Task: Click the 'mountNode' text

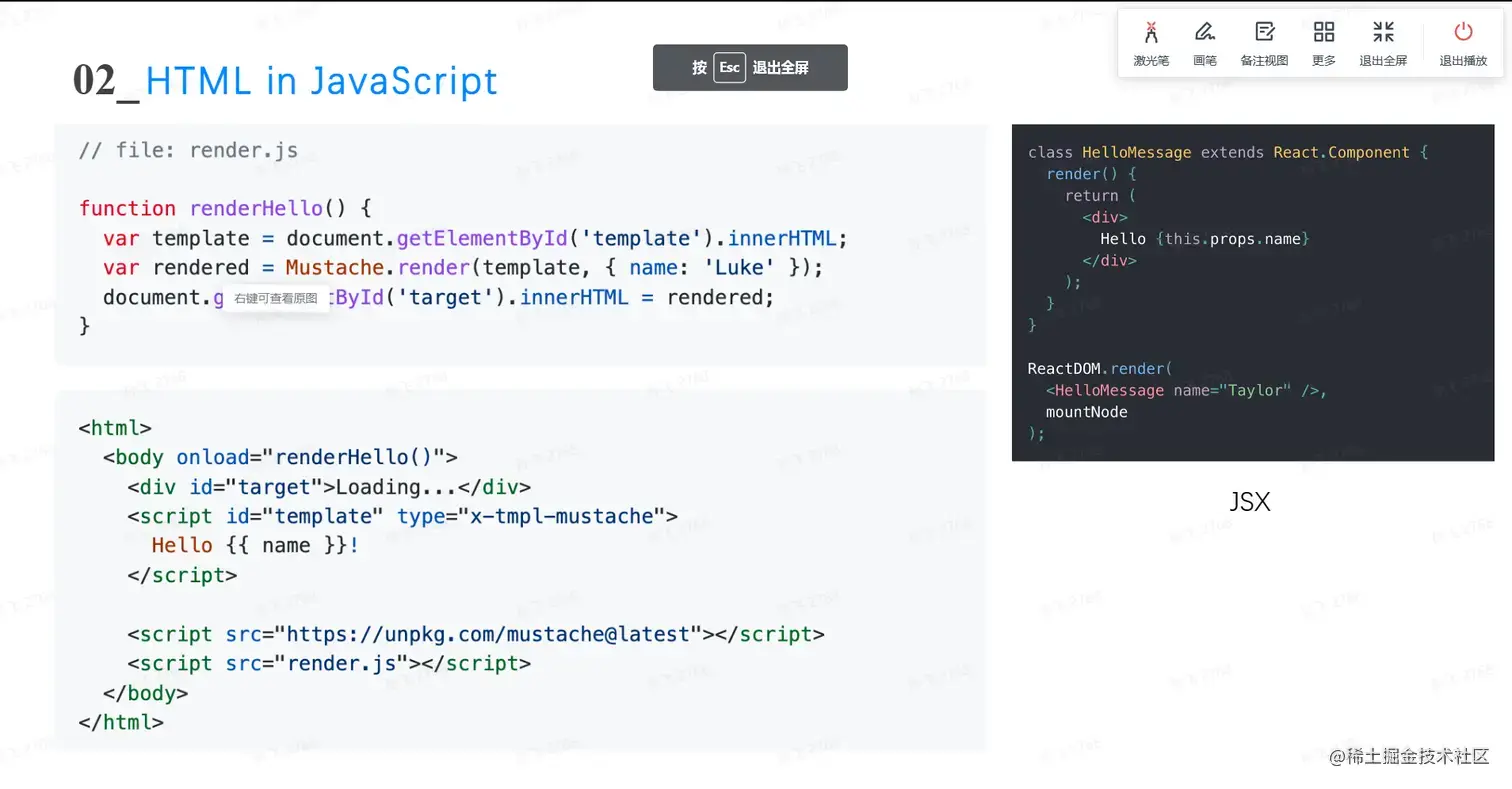Action: point(1086,412)
